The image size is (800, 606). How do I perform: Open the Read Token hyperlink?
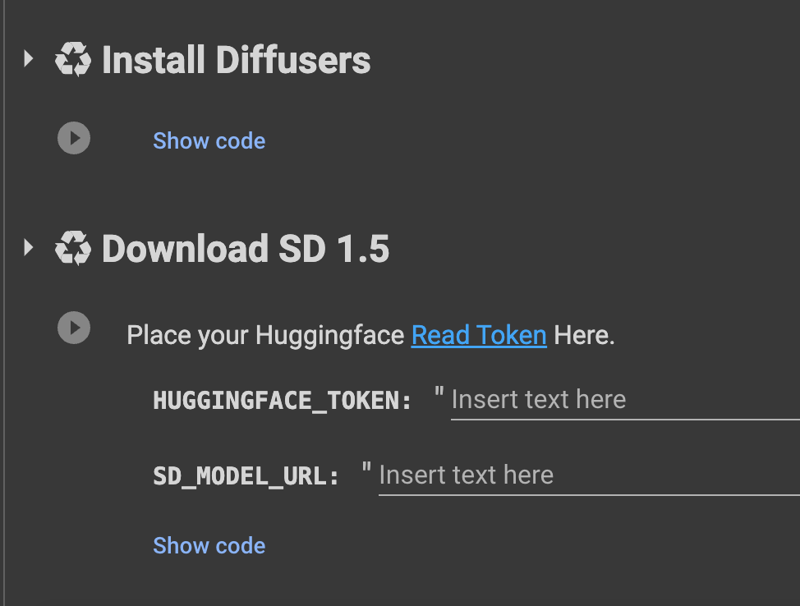click(x=479, y=335)
